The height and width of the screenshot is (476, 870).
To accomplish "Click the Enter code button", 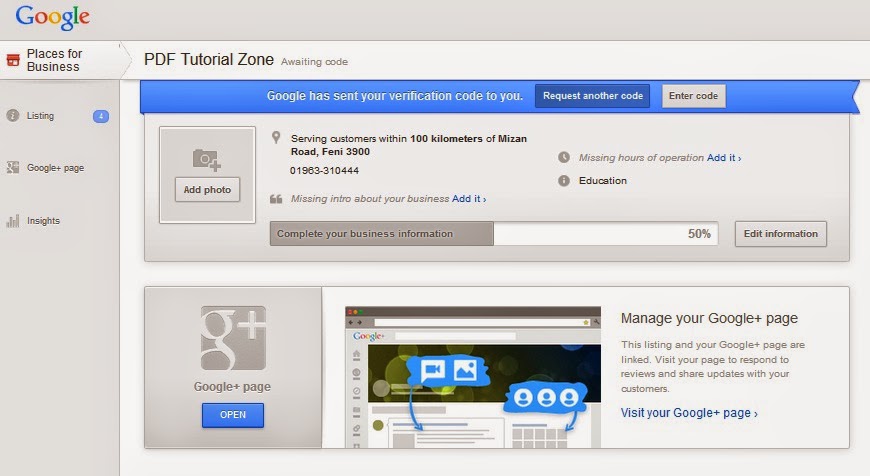I will point(693,96).
